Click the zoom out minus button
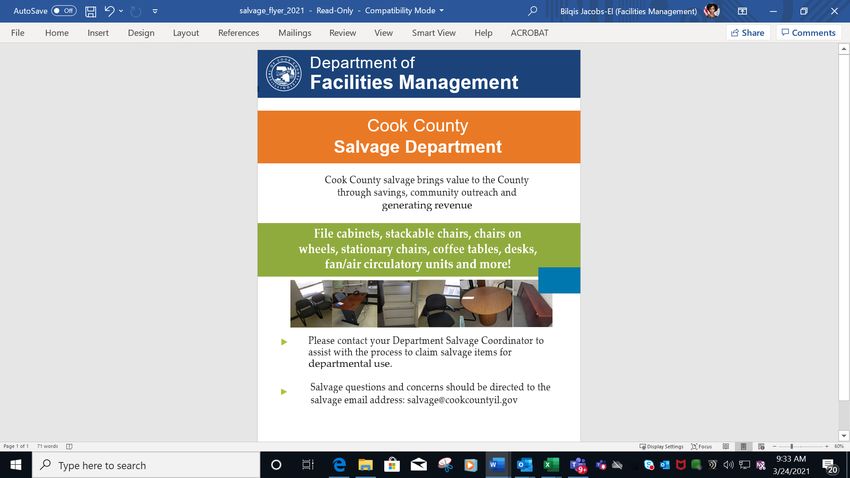 775,447
